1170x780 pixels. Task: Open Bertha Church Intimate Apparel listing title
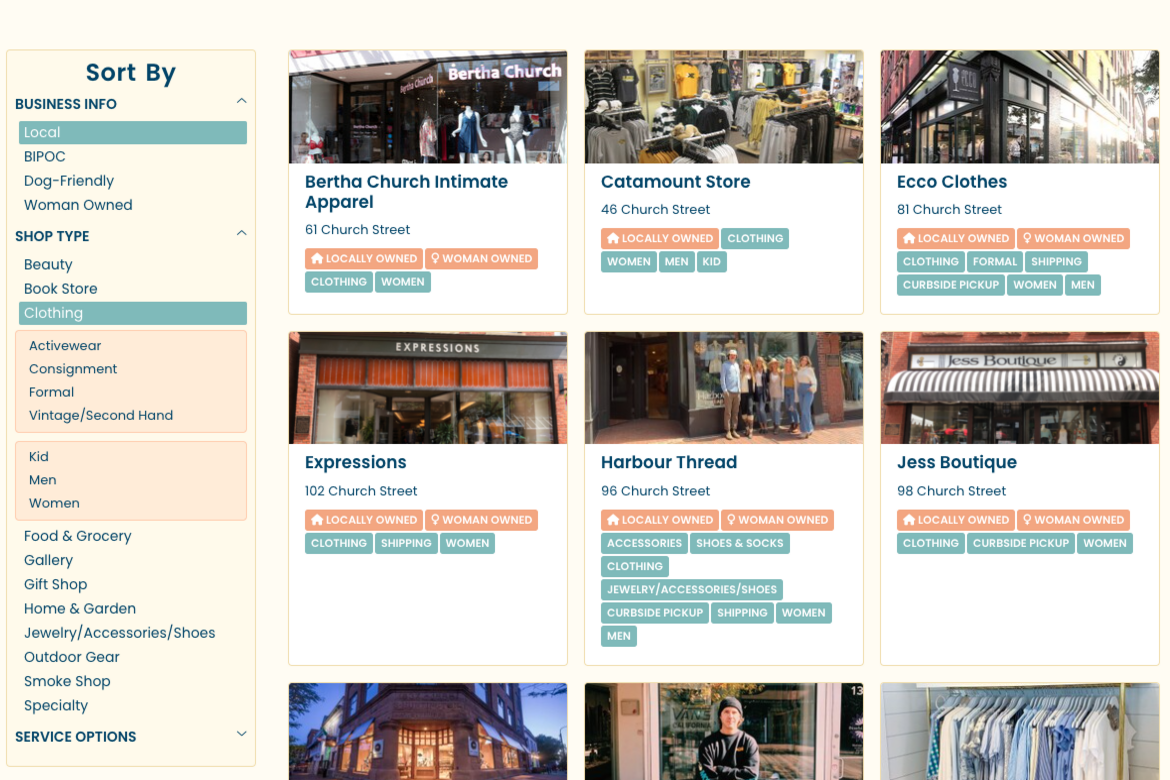406,192
